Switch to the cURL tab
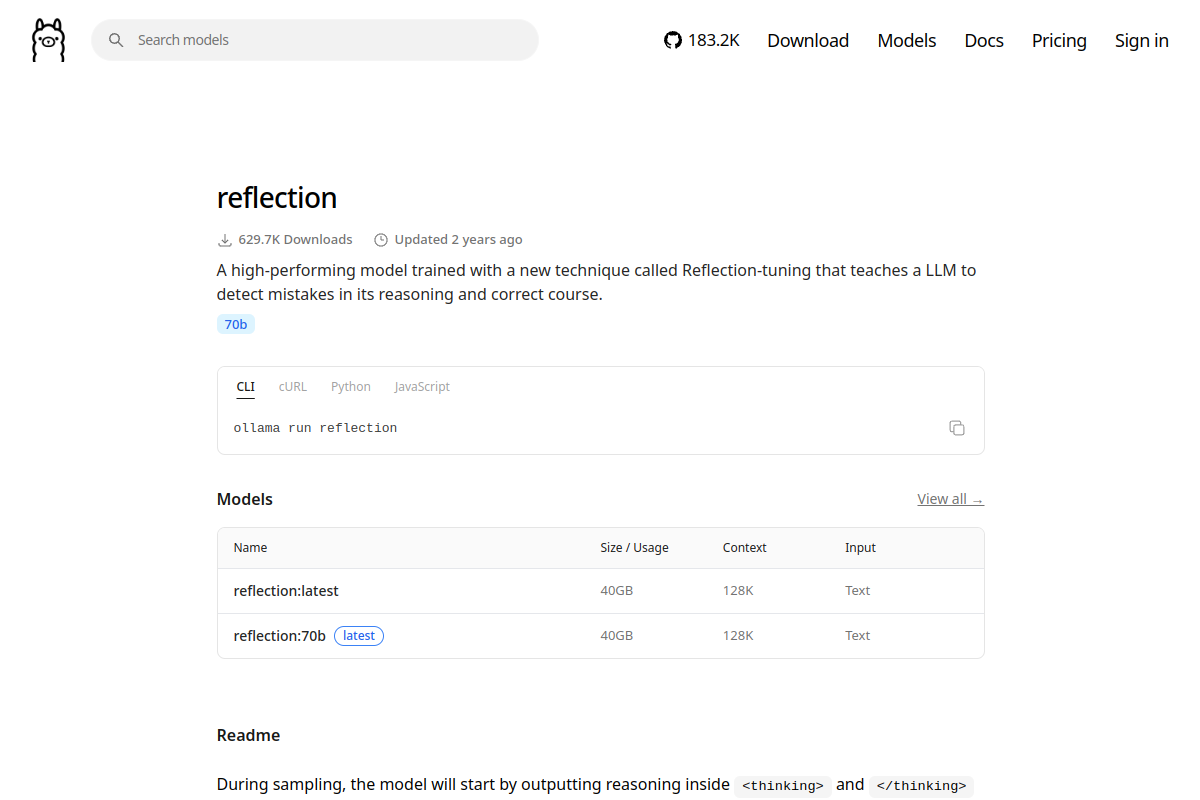This screenshot has width=1200, height=800. tap(293, 387)
